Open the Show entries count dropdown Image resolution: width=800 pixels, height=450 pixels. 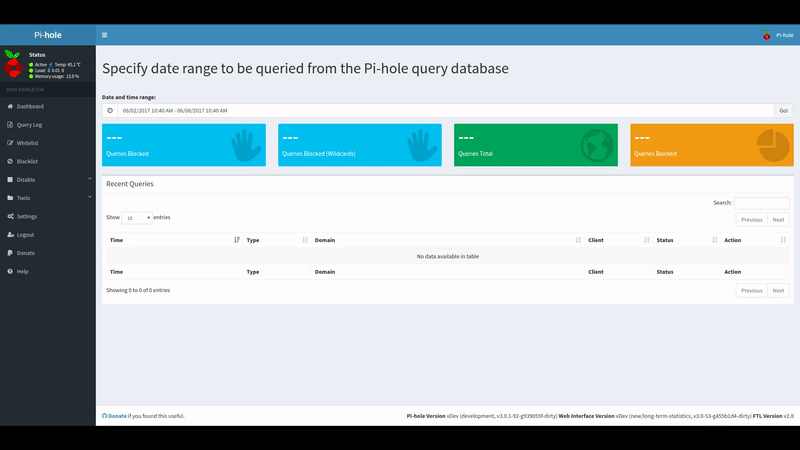click(x=136, y=217)
